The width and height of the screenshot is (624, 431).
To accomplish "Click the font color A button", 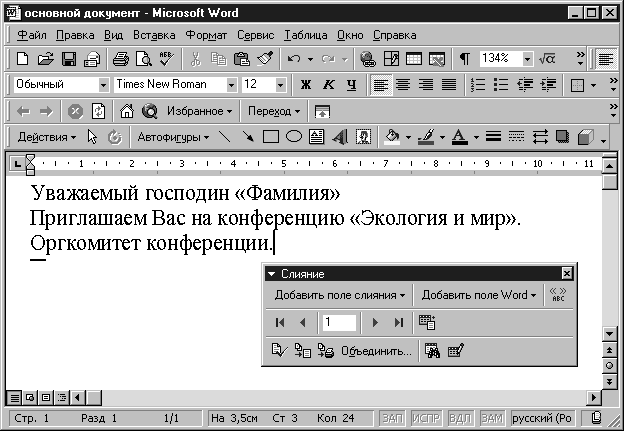I will (x=458, y=137).
